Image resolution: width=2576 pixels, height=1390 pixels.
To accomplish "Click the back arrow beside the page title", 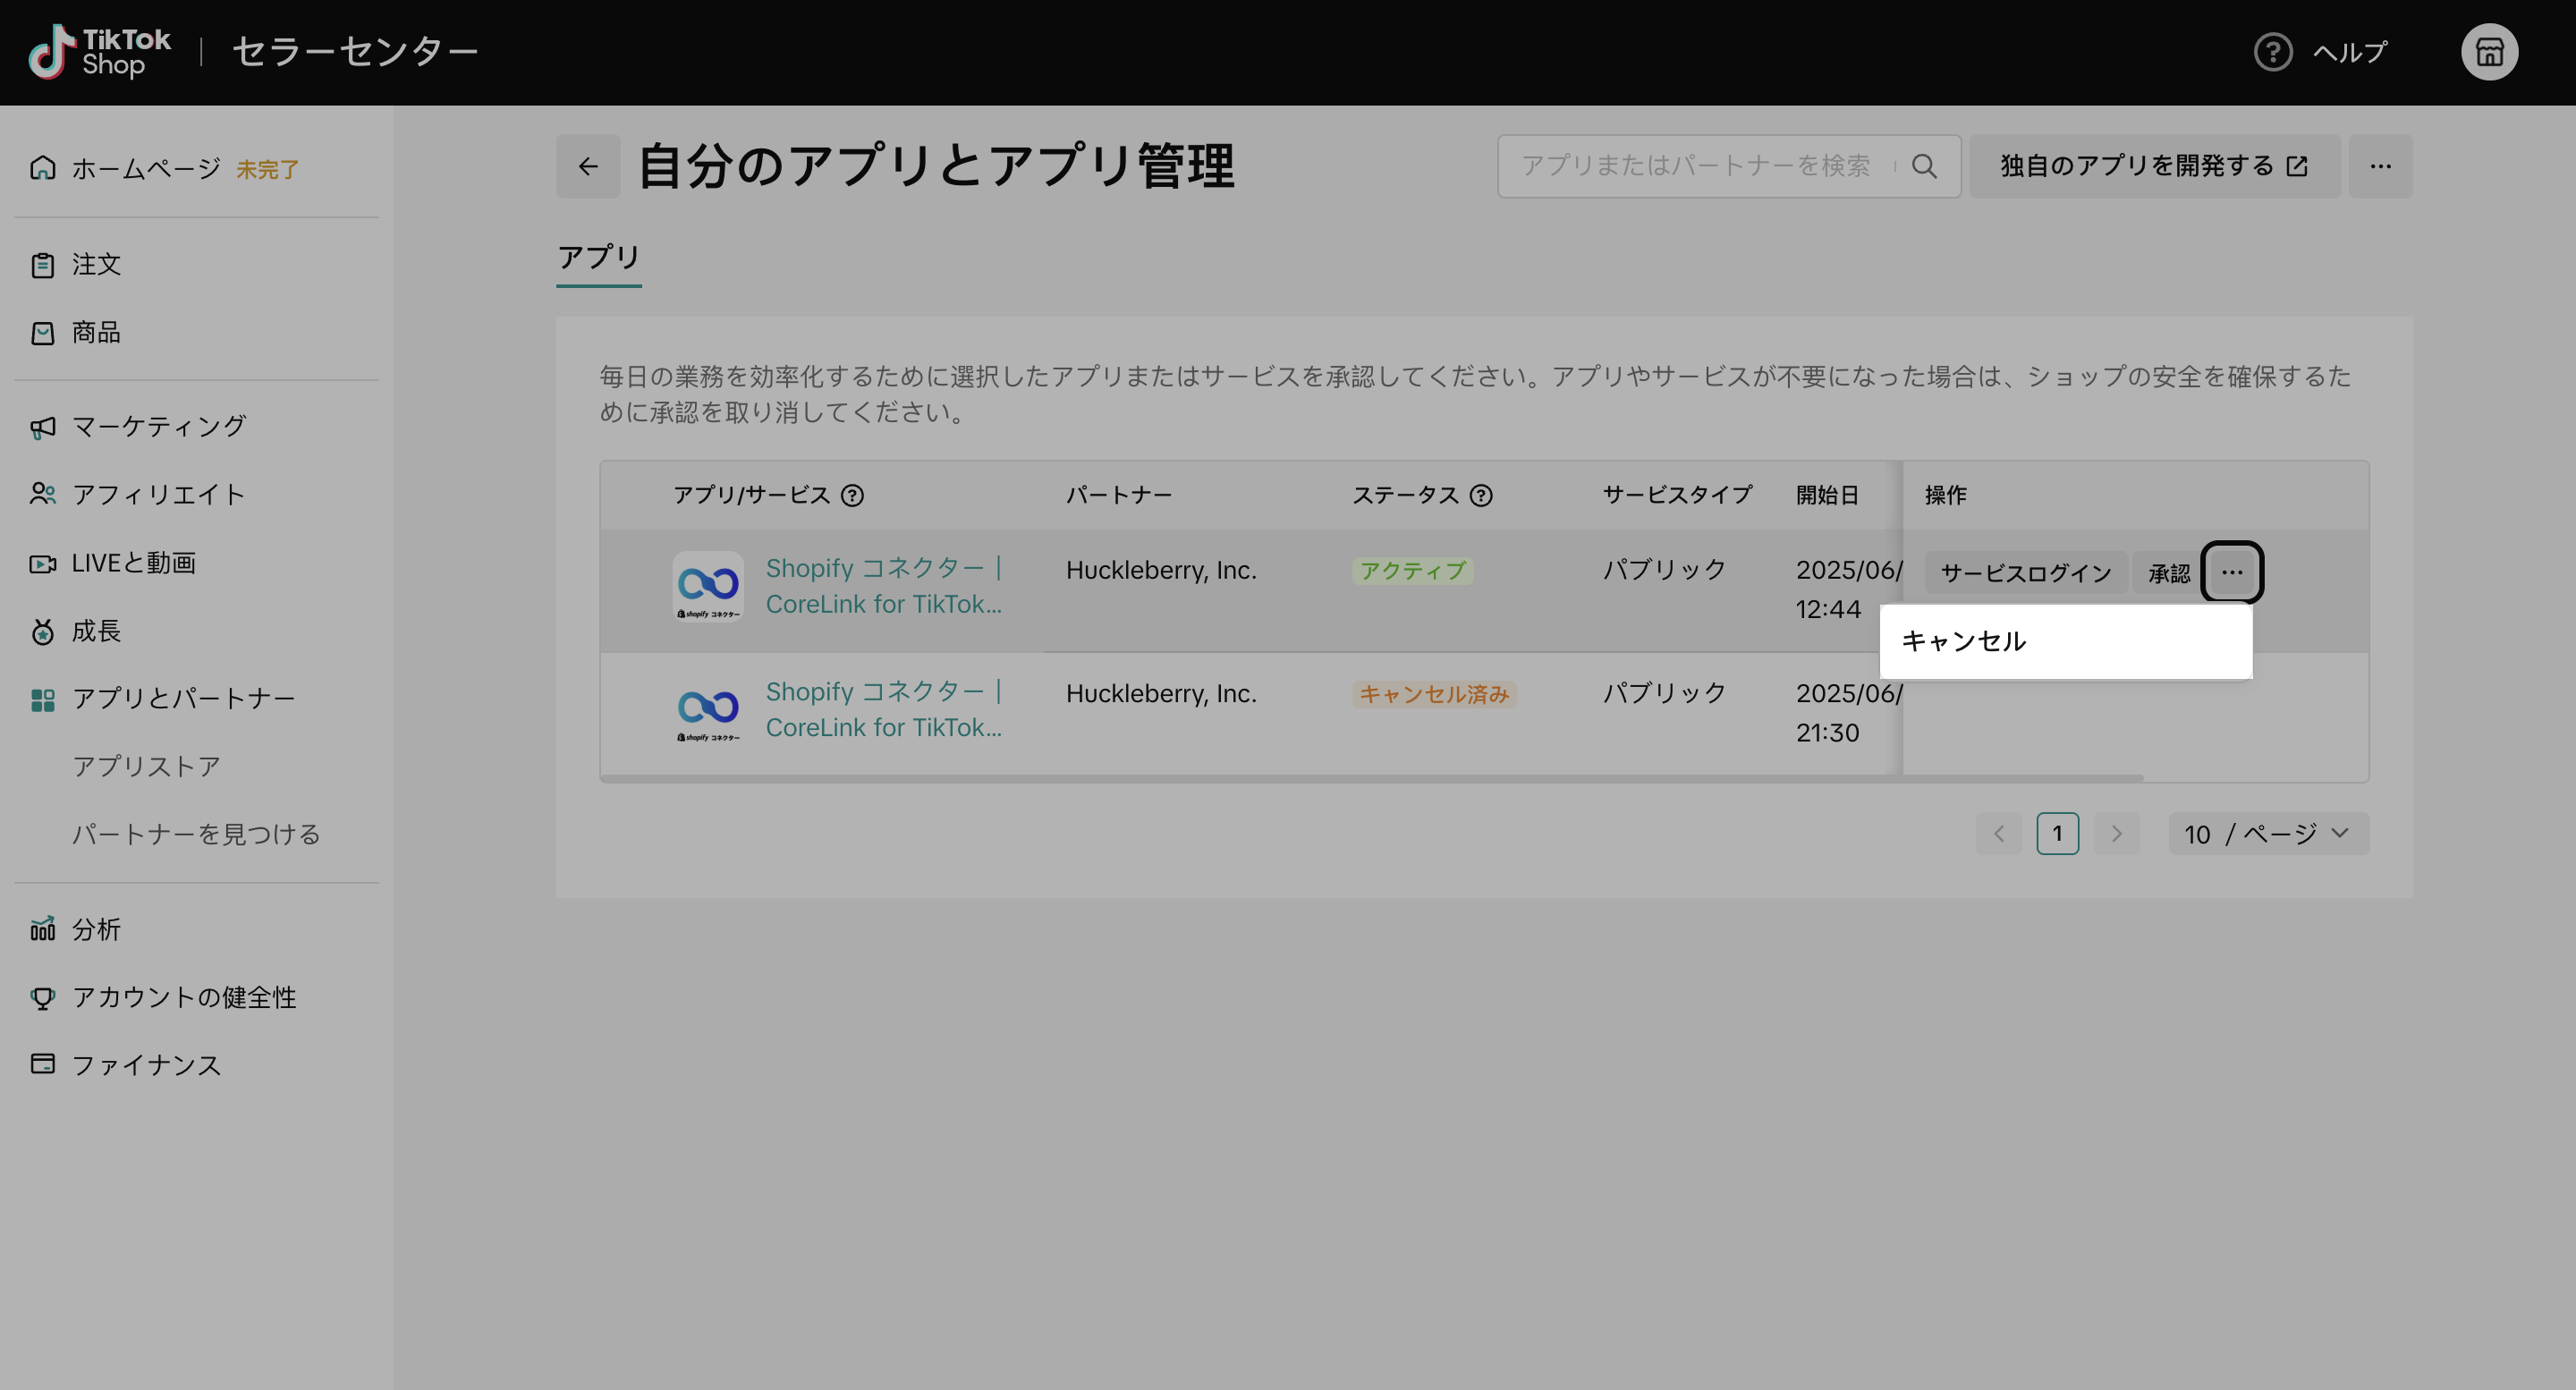I will (x=588, y=166).
